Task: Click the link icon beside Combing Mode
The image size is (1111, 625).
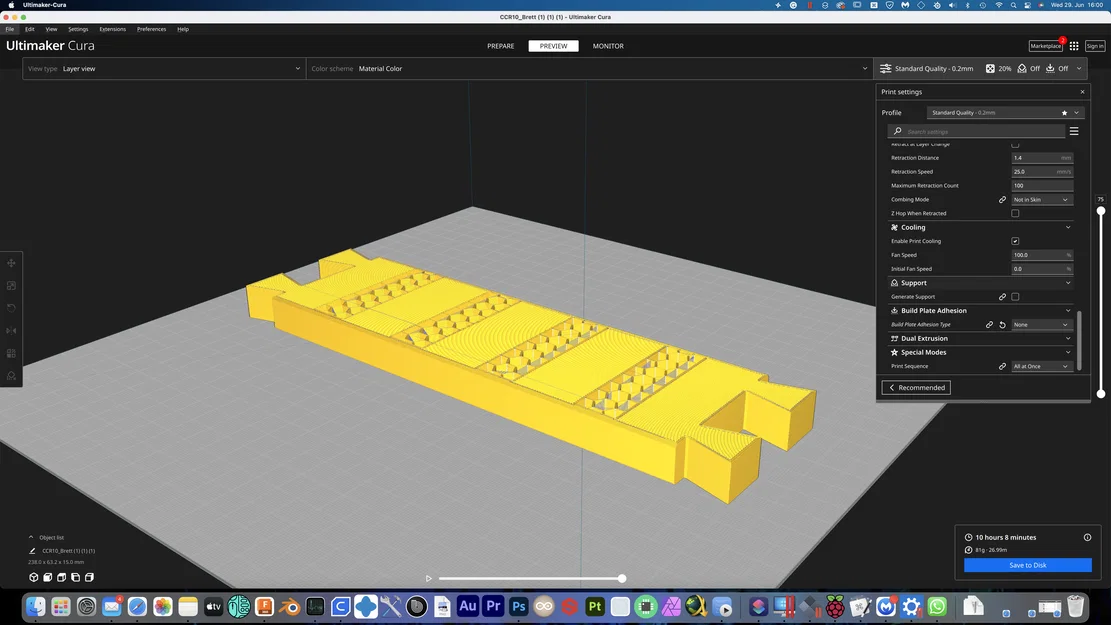Action: coord(1003,200)
